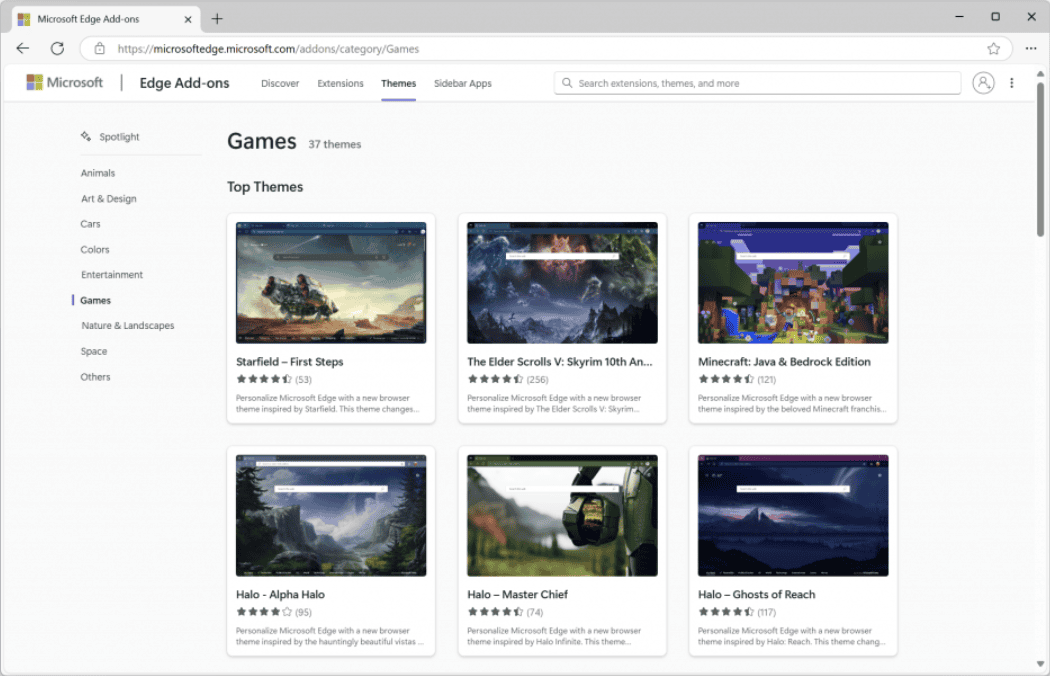The image size is (1050, 676).
Task: Open the Add-ons site options menu
Action: [1011, 83]
